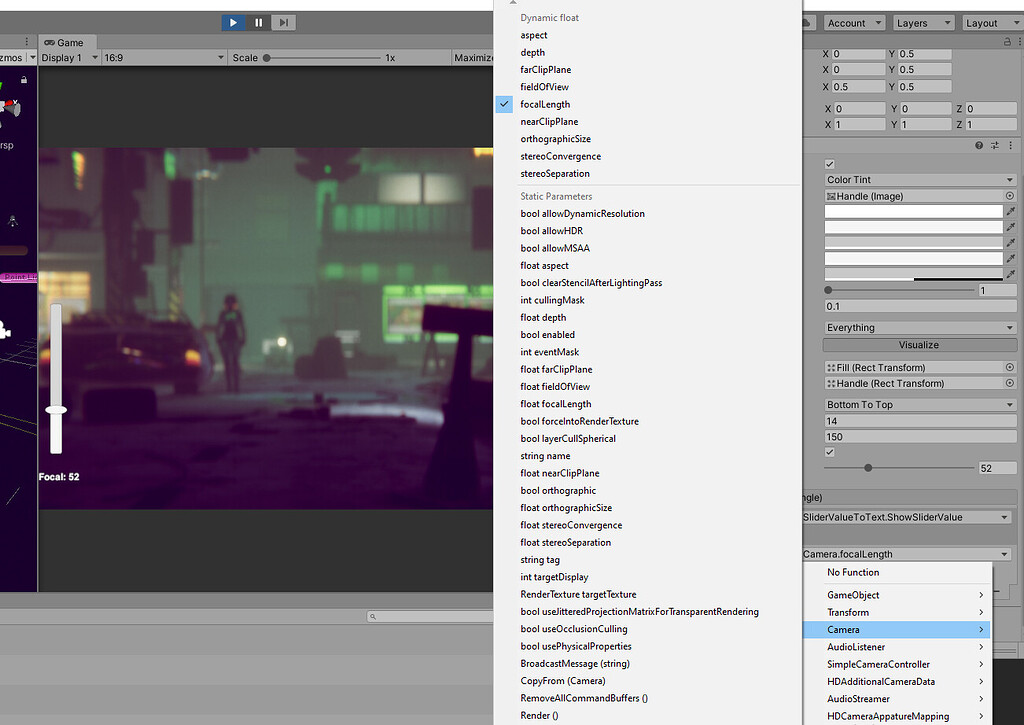1024x725 pixels.
Task: Click the Play button in the toolbar
Action: coord(233,23)
